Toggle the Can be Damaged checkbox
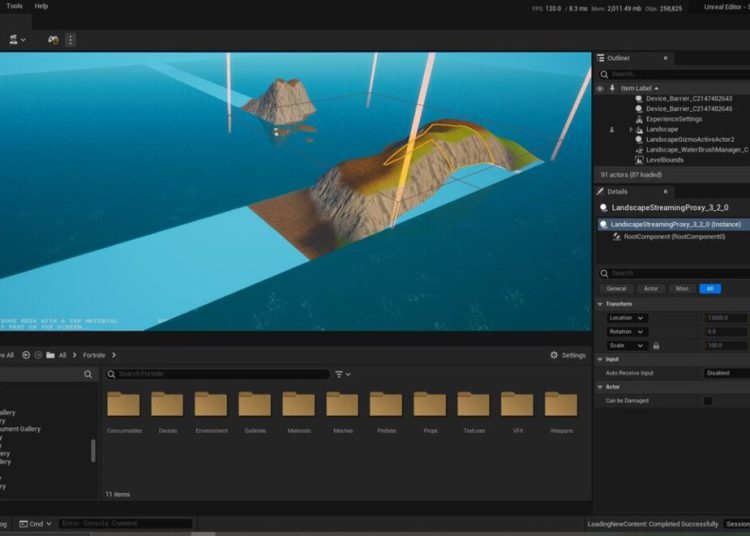The height and width of the screenshot is (536, 750). click(708, 401)
